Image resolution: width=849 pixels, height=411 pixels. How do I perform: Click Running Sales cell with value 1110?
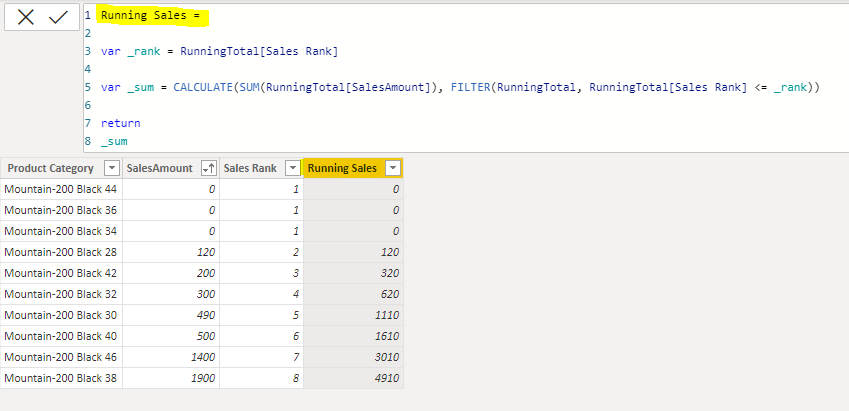pos(354,315)
